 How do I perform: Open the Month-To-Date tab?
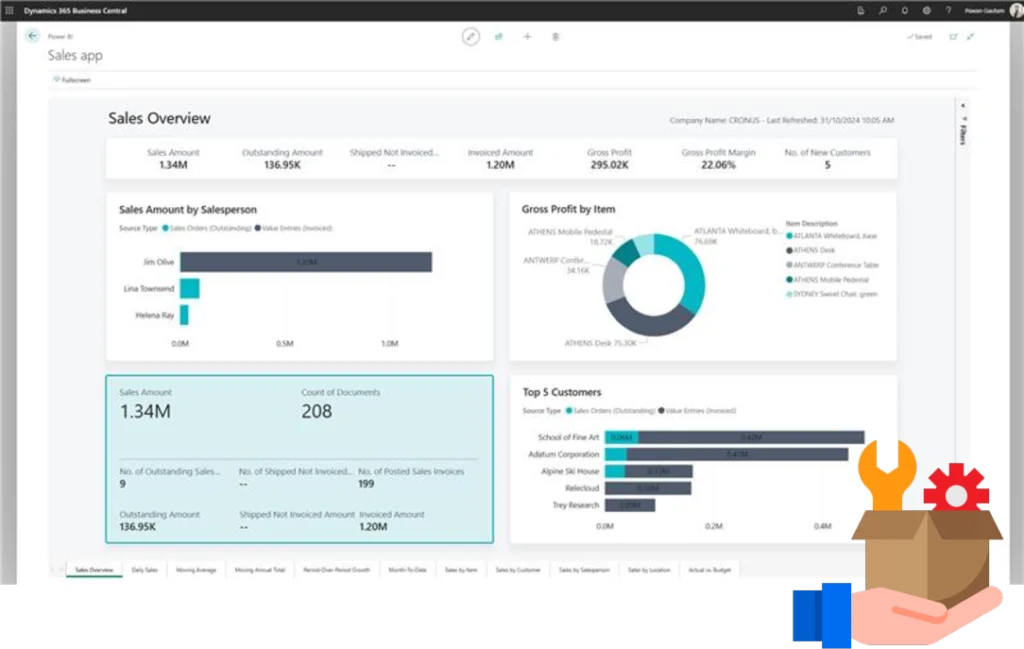[x=408, y=570]
